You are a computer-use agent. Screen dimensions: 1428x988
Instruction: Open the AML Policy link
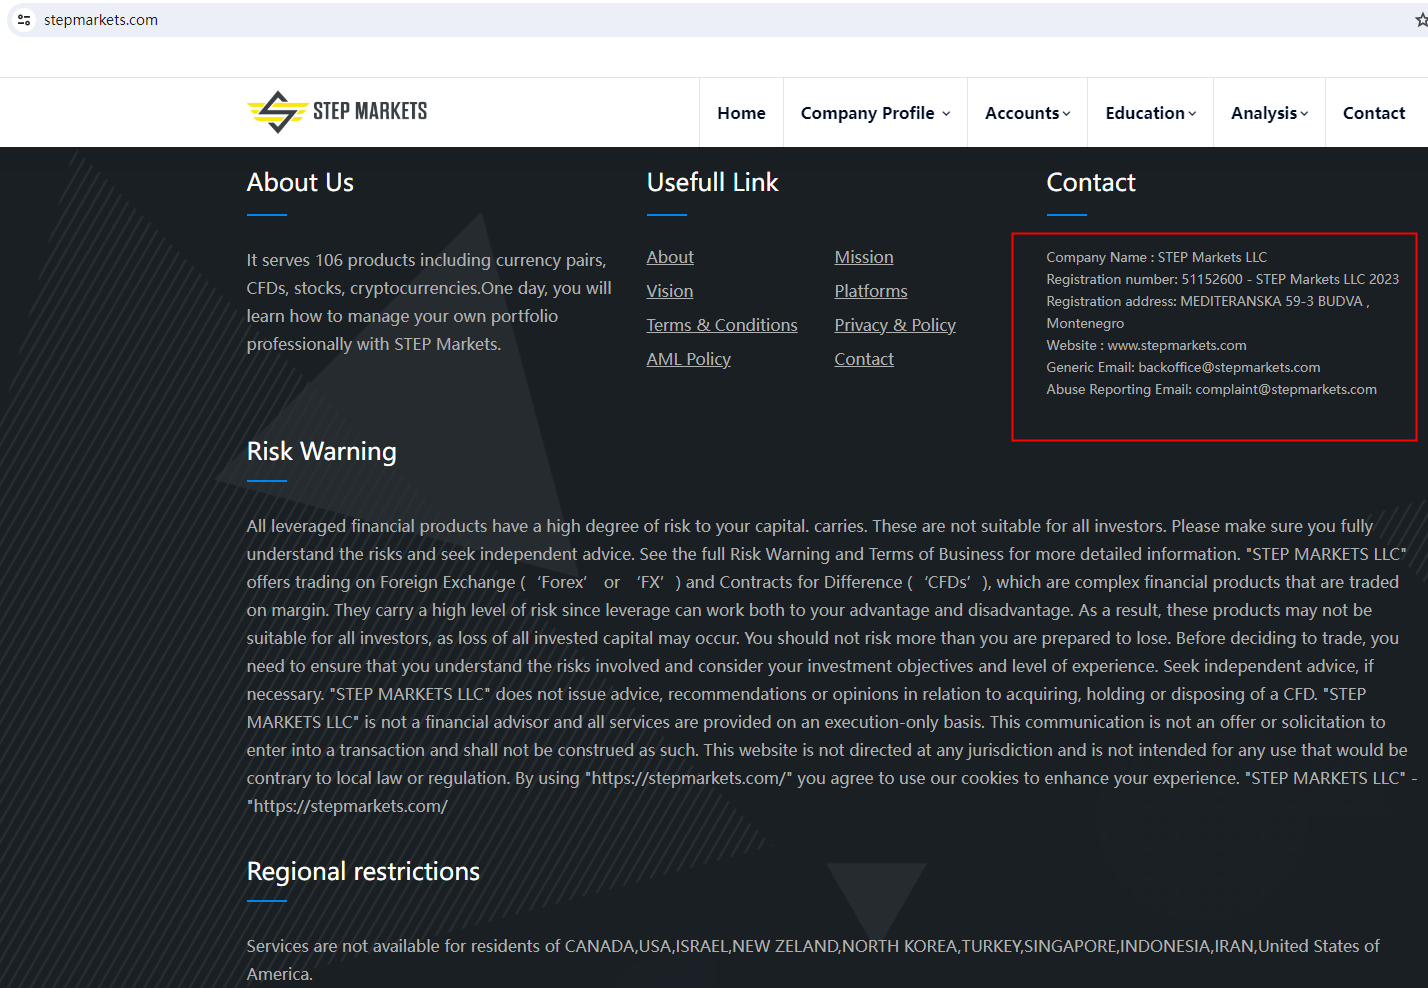click(x=689, y=359)
